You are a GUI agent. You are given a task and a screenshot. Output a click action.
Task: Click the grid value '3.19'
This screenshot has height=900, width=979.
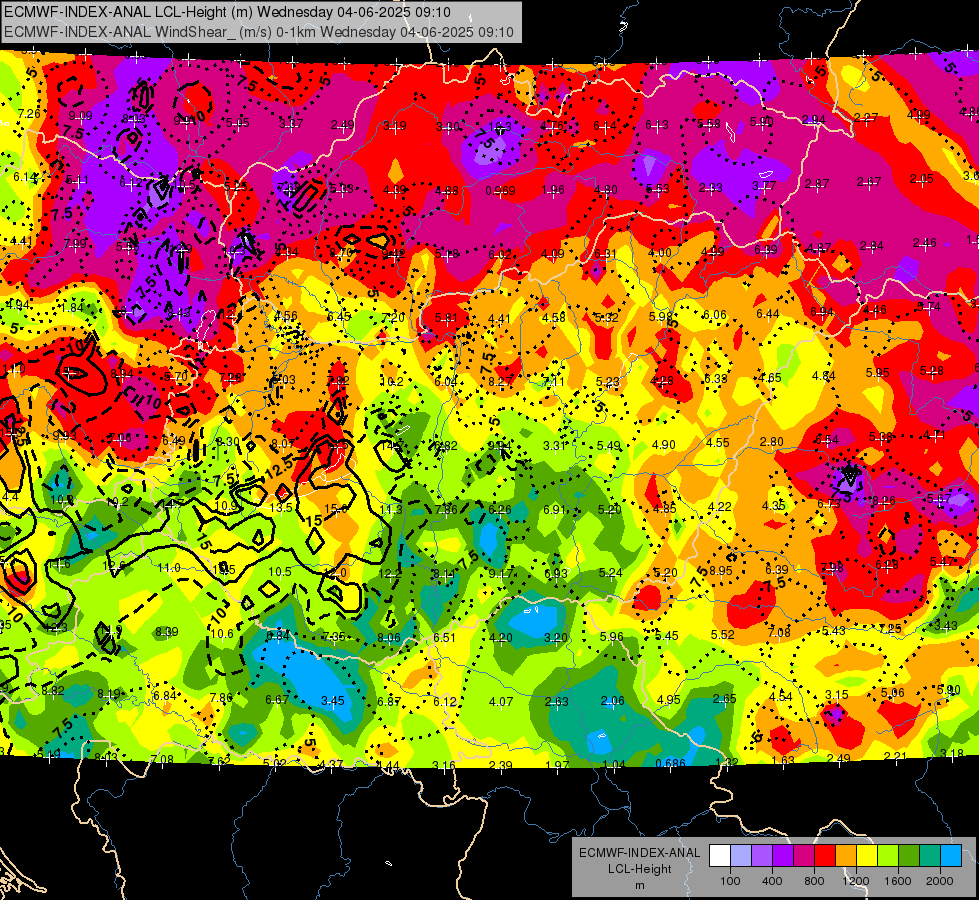395,126
